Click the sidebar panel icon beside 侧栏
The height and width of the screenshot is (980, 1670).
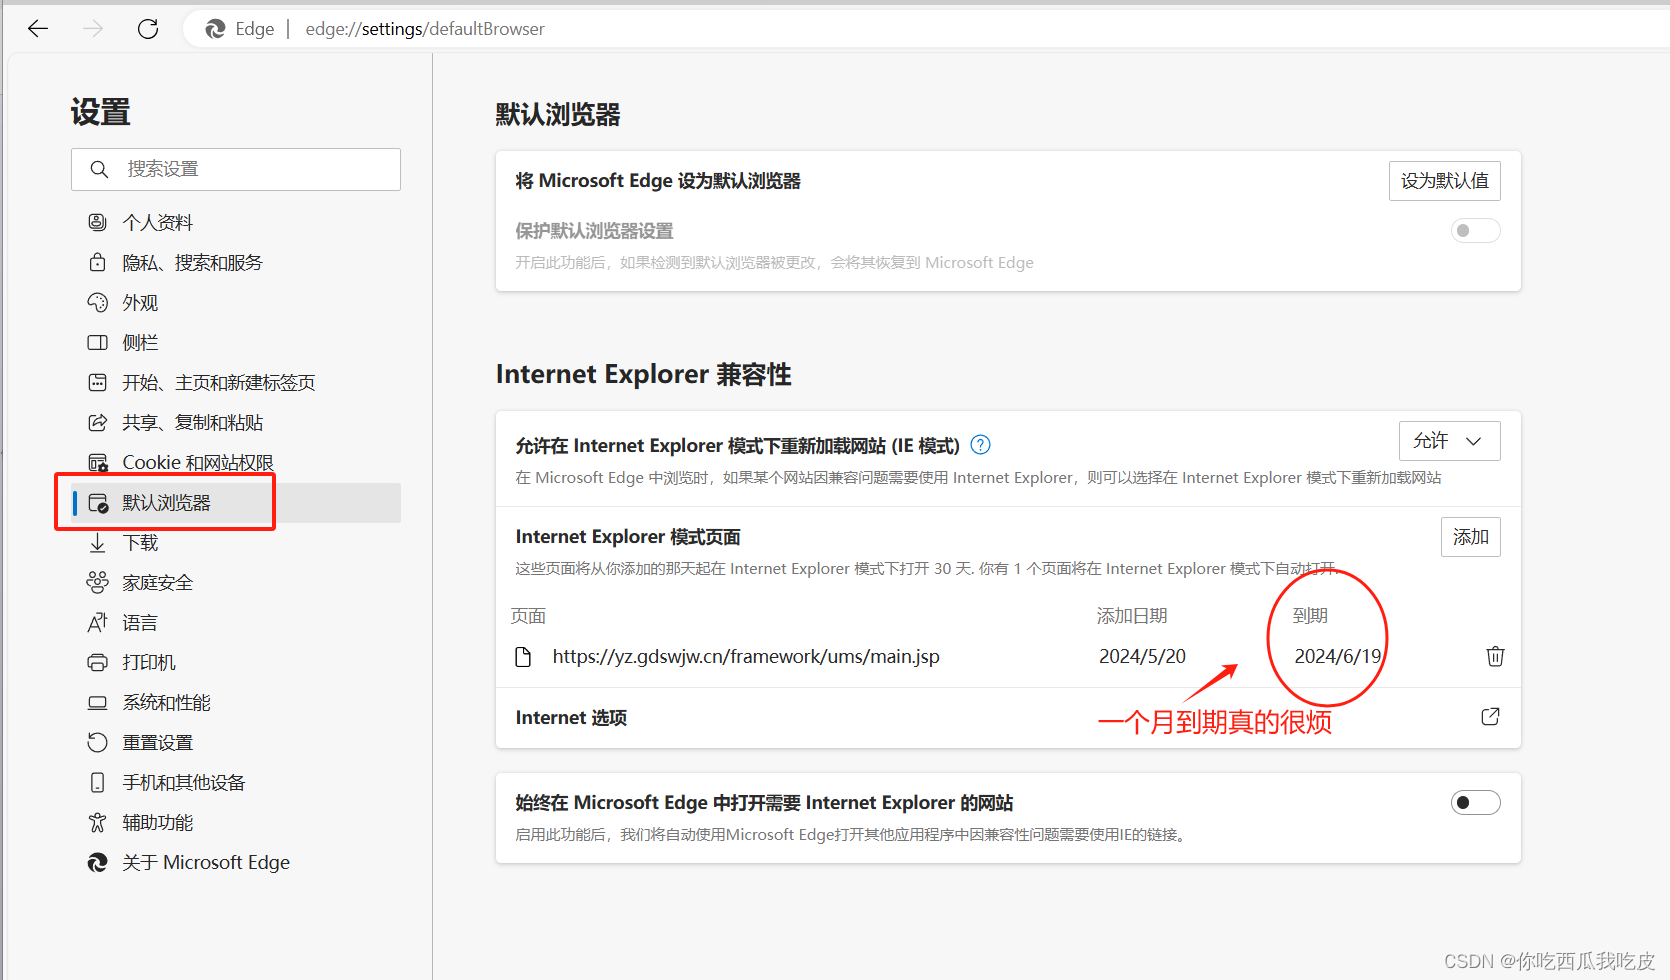pos(97,342)
